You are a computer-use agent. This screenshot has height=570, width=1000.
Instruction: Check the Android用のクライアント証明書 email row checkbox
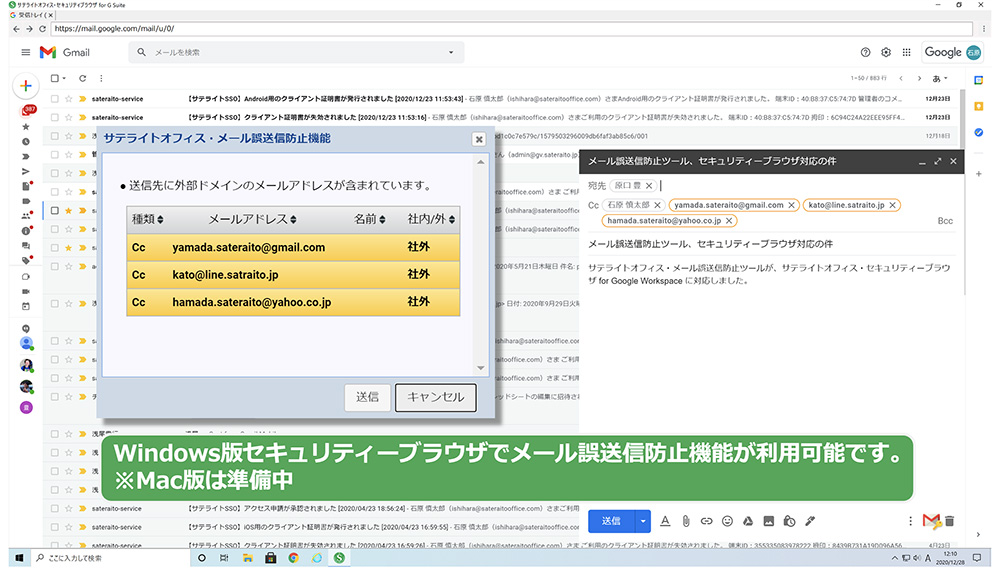55,99
